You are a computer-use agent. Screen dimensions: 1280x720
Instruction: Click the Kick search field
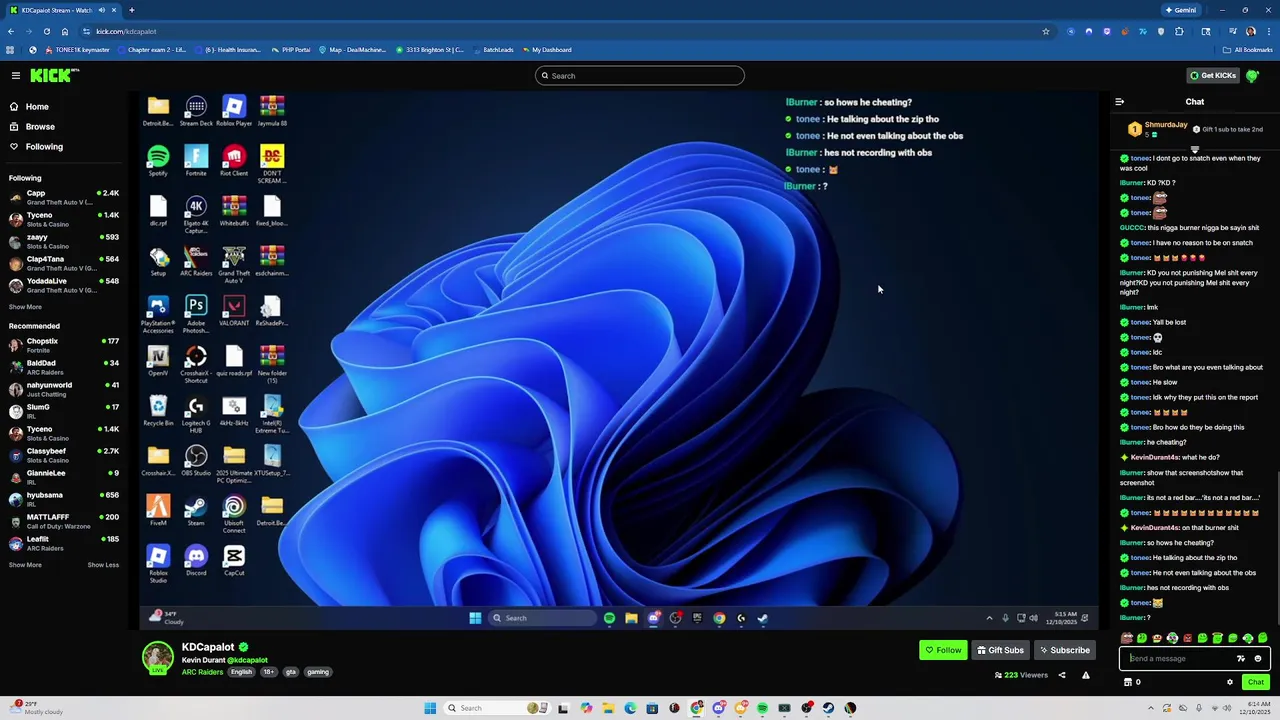pos(640,76)
